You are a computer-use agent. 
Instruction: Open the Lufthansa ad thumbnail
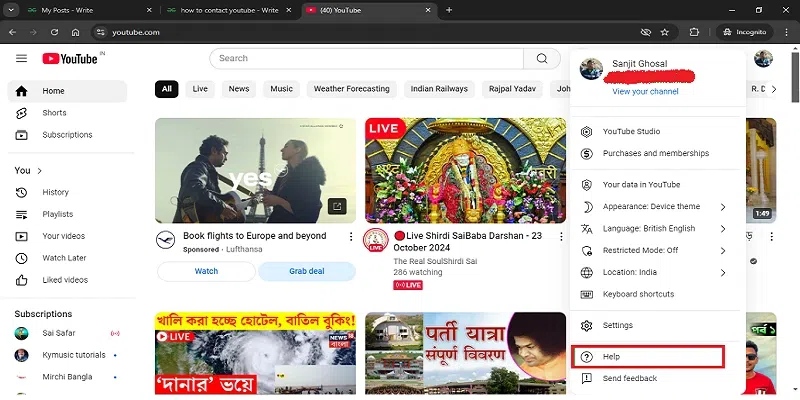click(256, 170)
